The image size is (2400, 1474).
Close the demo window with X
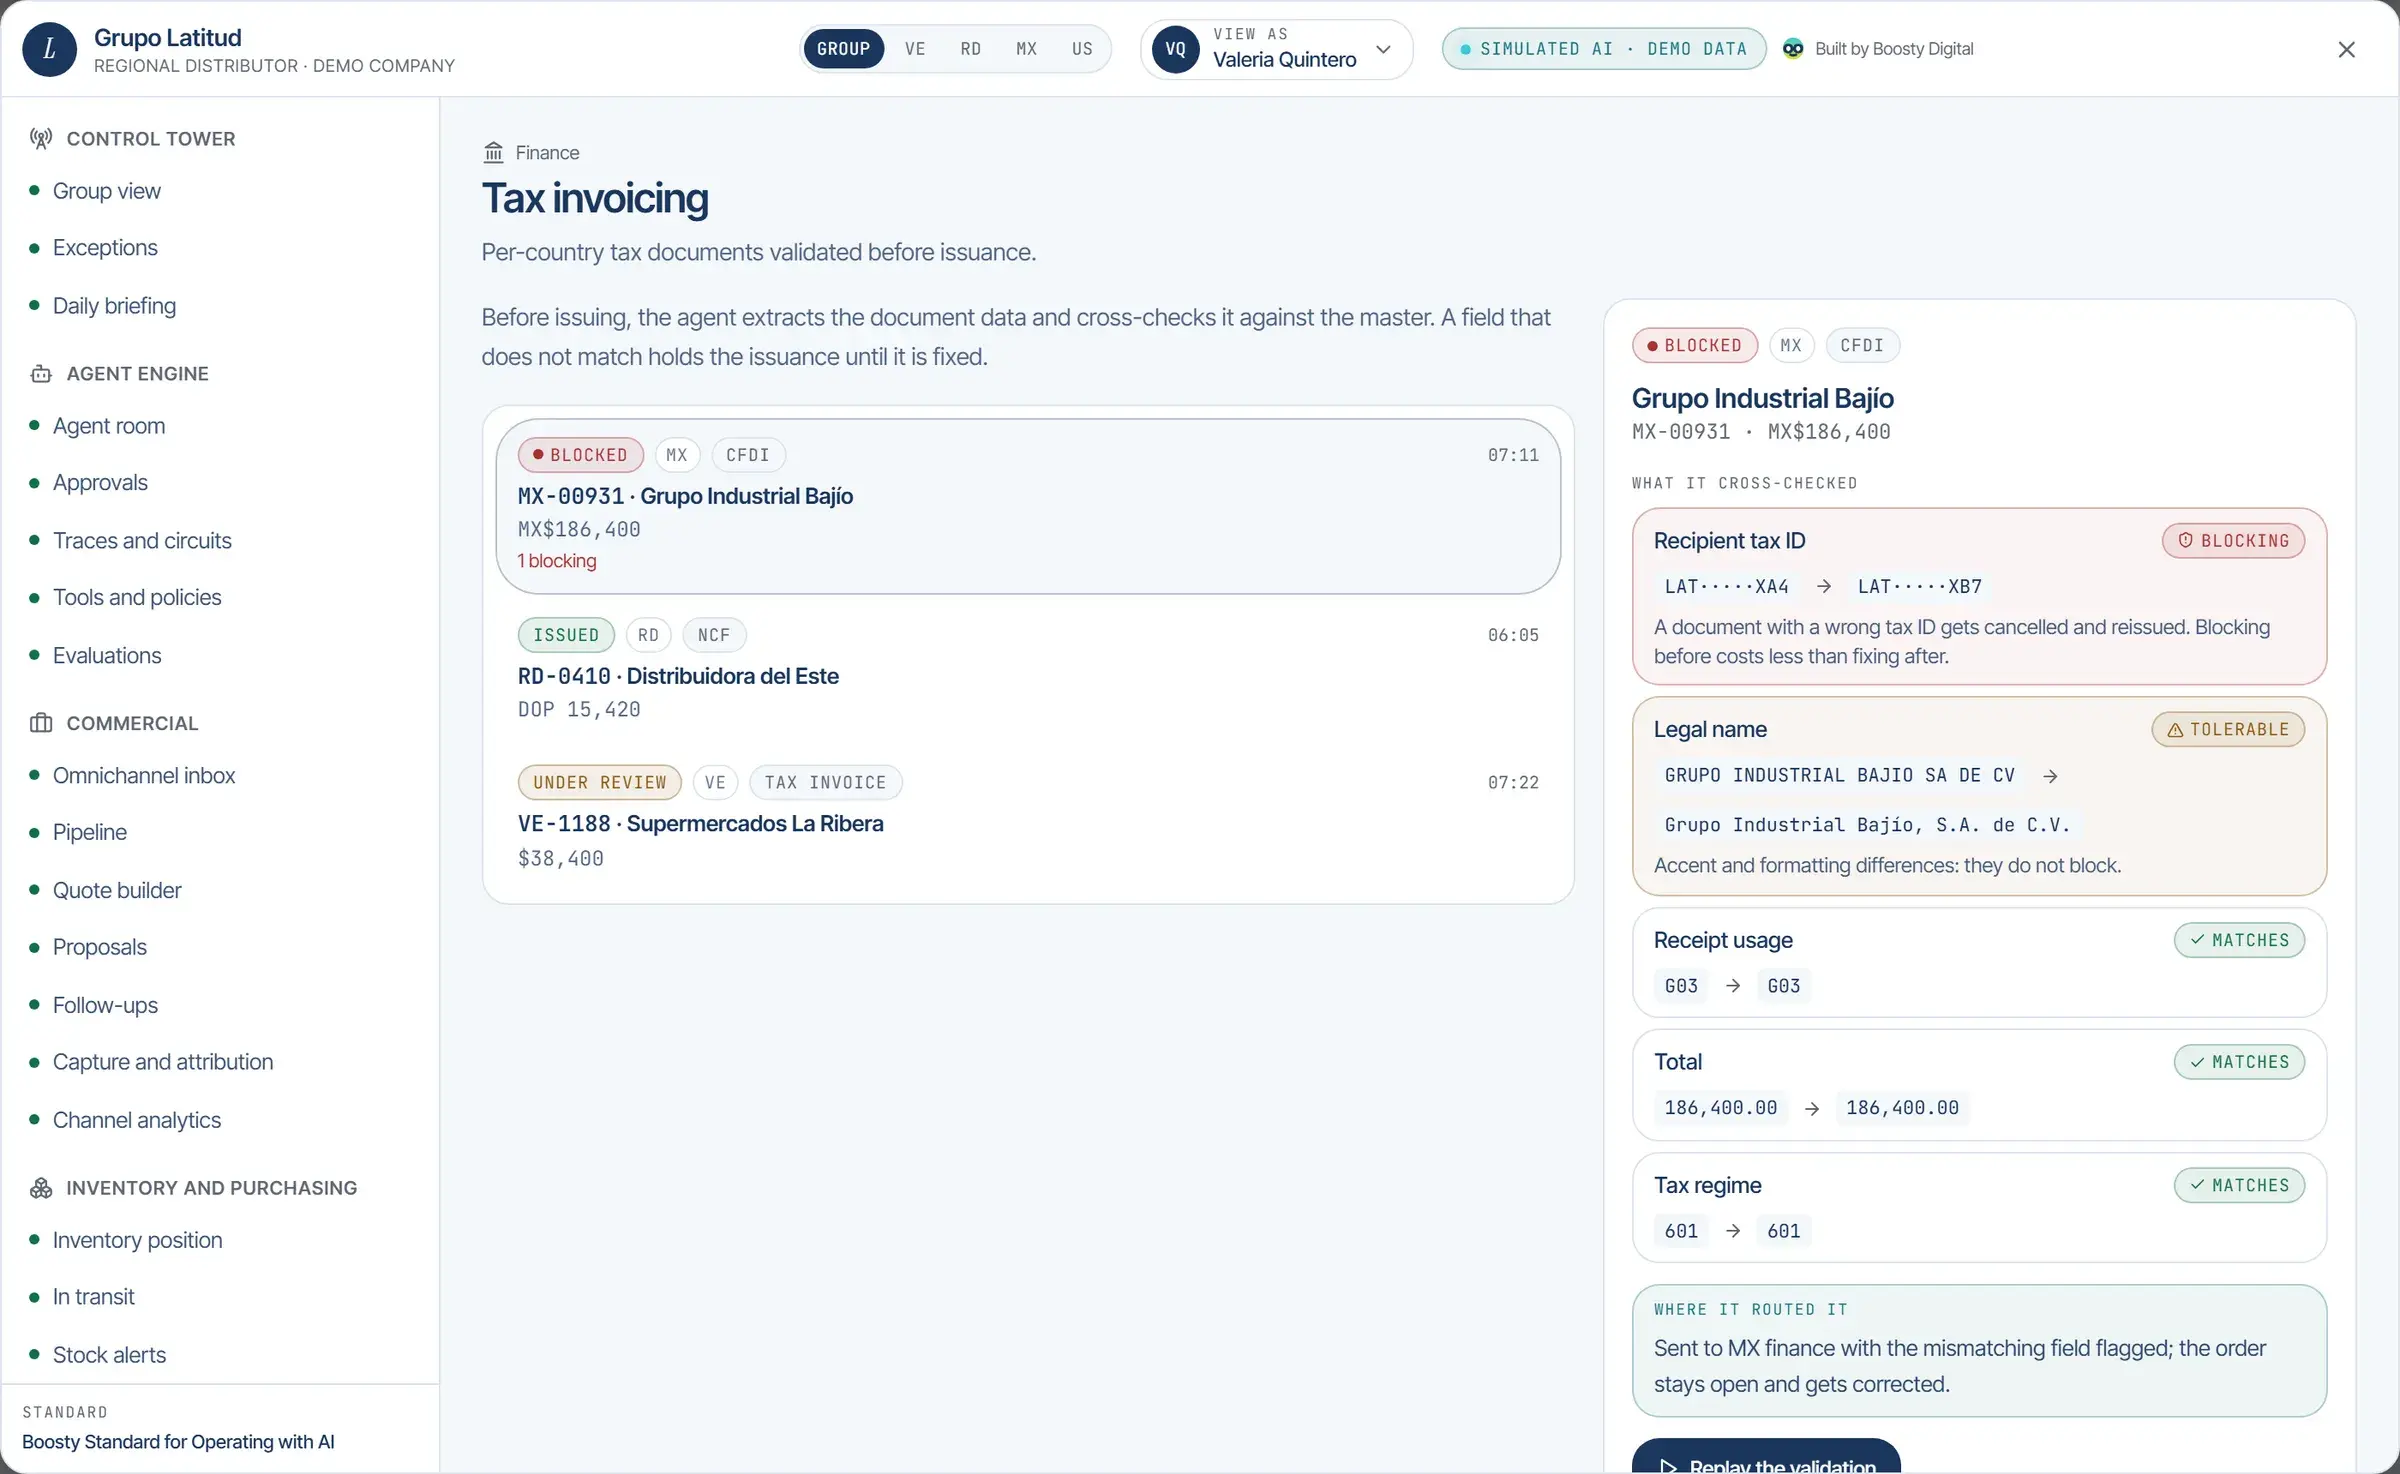(2346, 49)
